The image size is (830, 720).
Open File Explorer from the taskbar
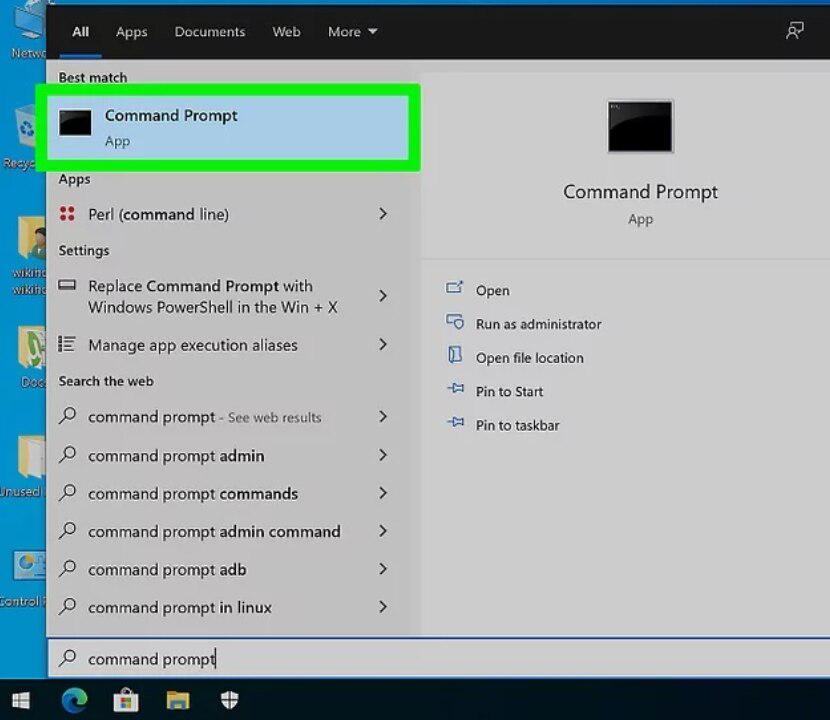[x=178, y=700]
